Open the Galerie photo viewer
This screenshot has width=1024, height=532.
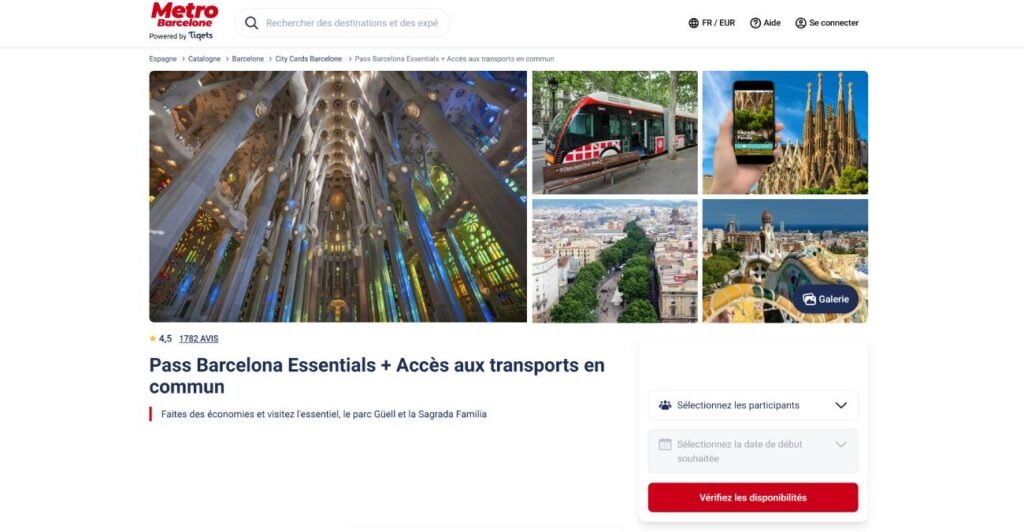[825, 299]
